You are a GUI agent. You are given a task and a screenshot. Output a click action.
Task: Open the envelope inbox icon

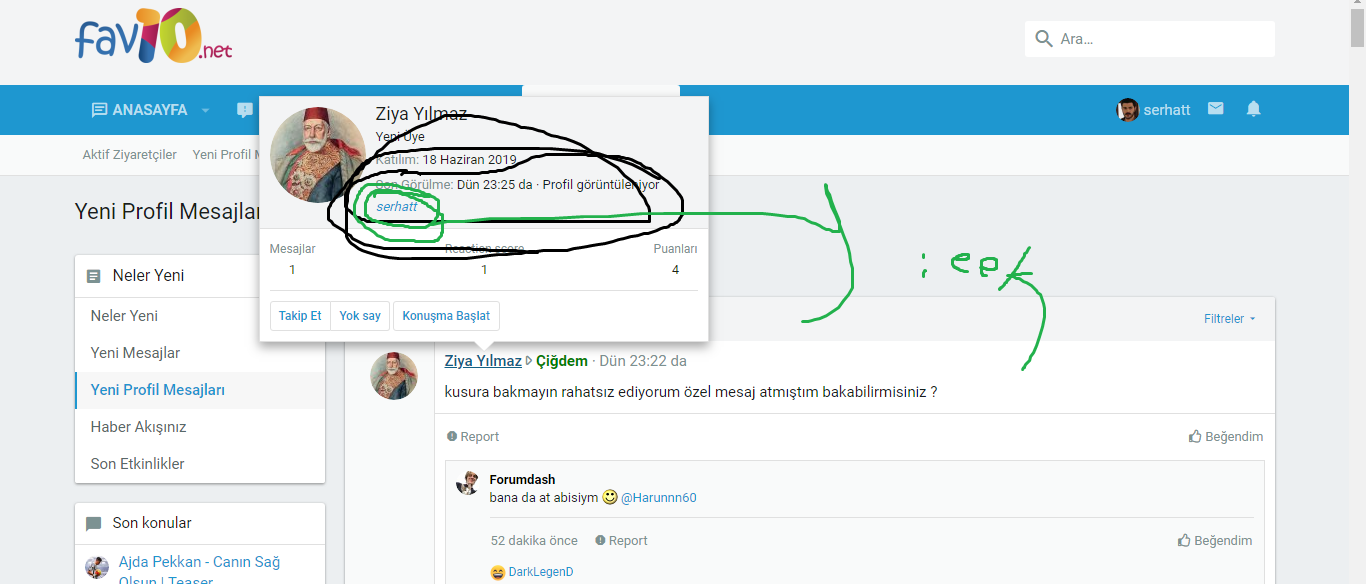pyautogui.click(x=1215, y=109)
